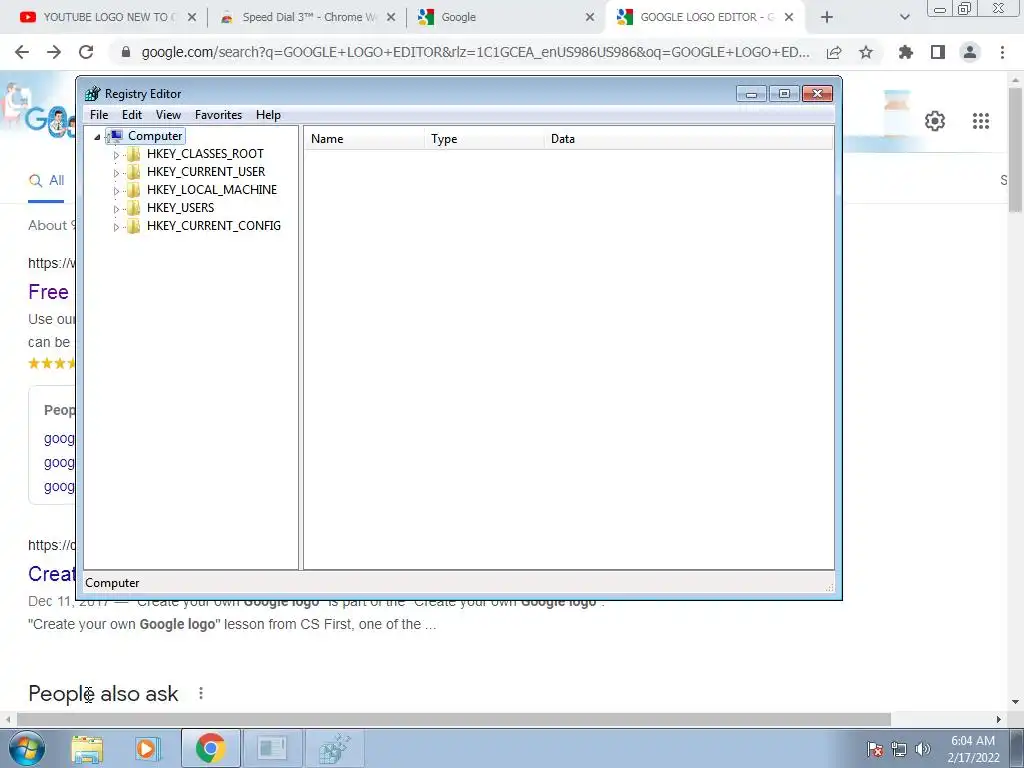Select the HKEY_USERS label

(x=180, y=208)
